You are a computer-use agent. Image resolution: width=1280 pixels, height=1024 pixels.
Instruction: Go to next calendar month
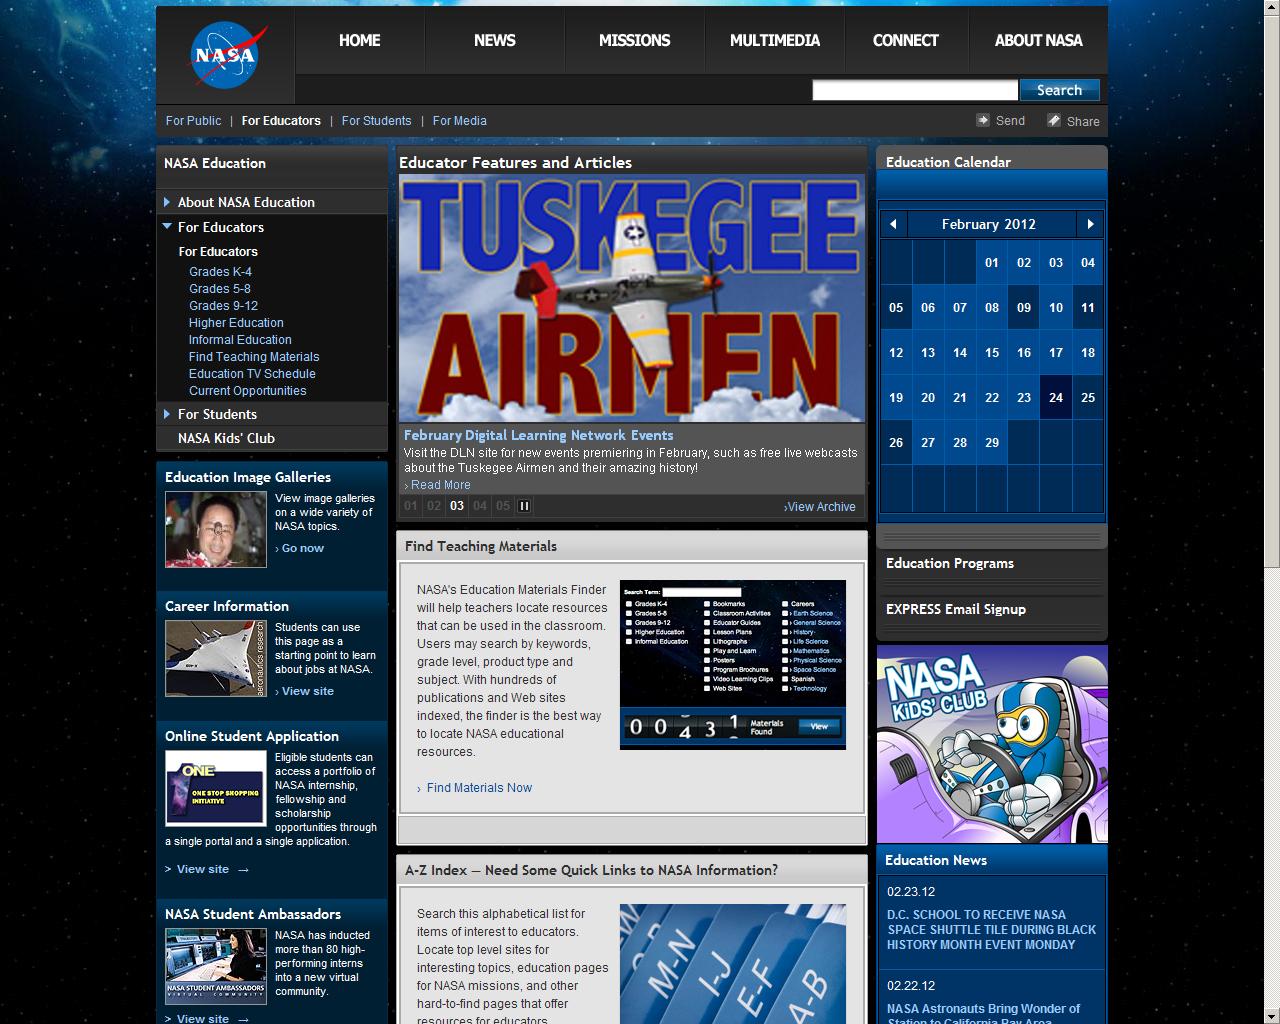click(1090, 224)
